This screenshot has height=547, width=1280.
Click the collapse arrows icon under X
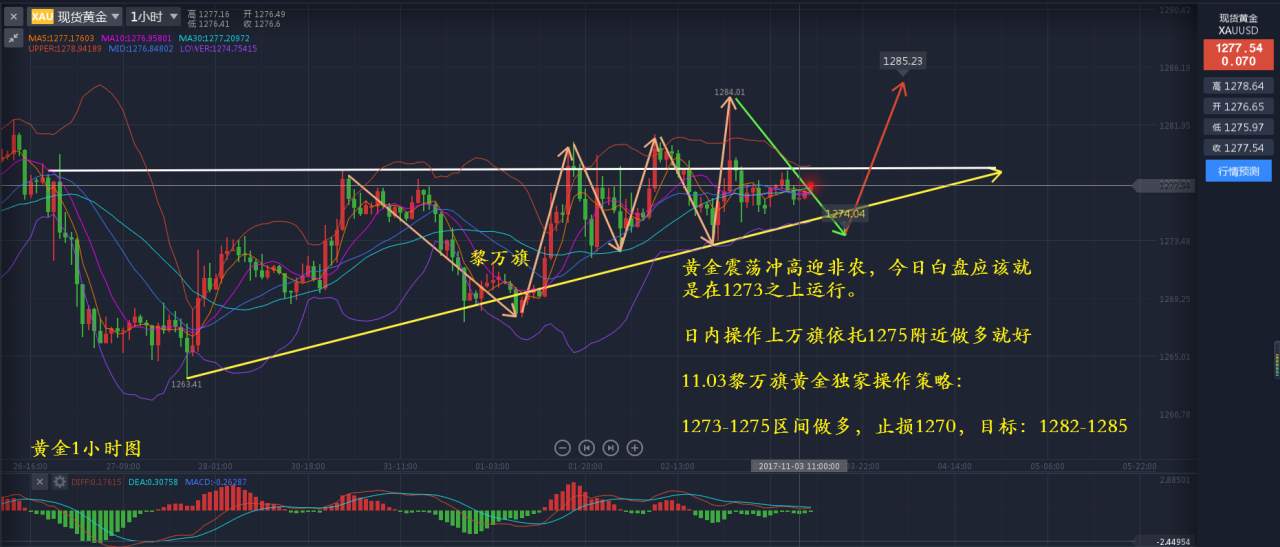[x=13, y=37]
